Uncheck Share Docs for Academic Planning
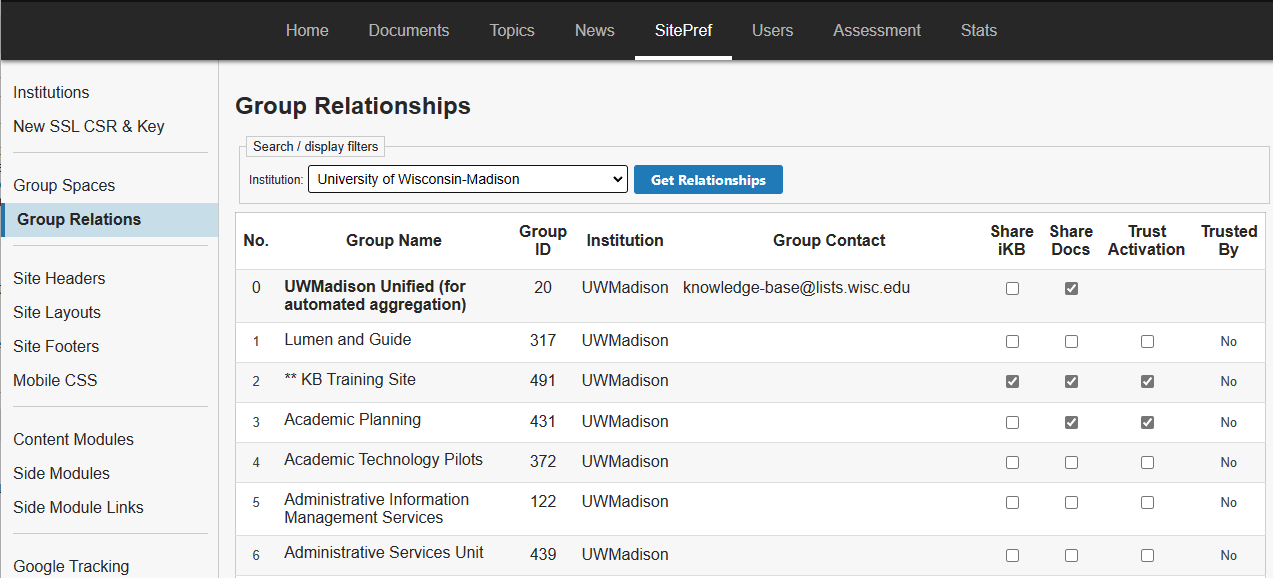 click(x=1071, y=423)
